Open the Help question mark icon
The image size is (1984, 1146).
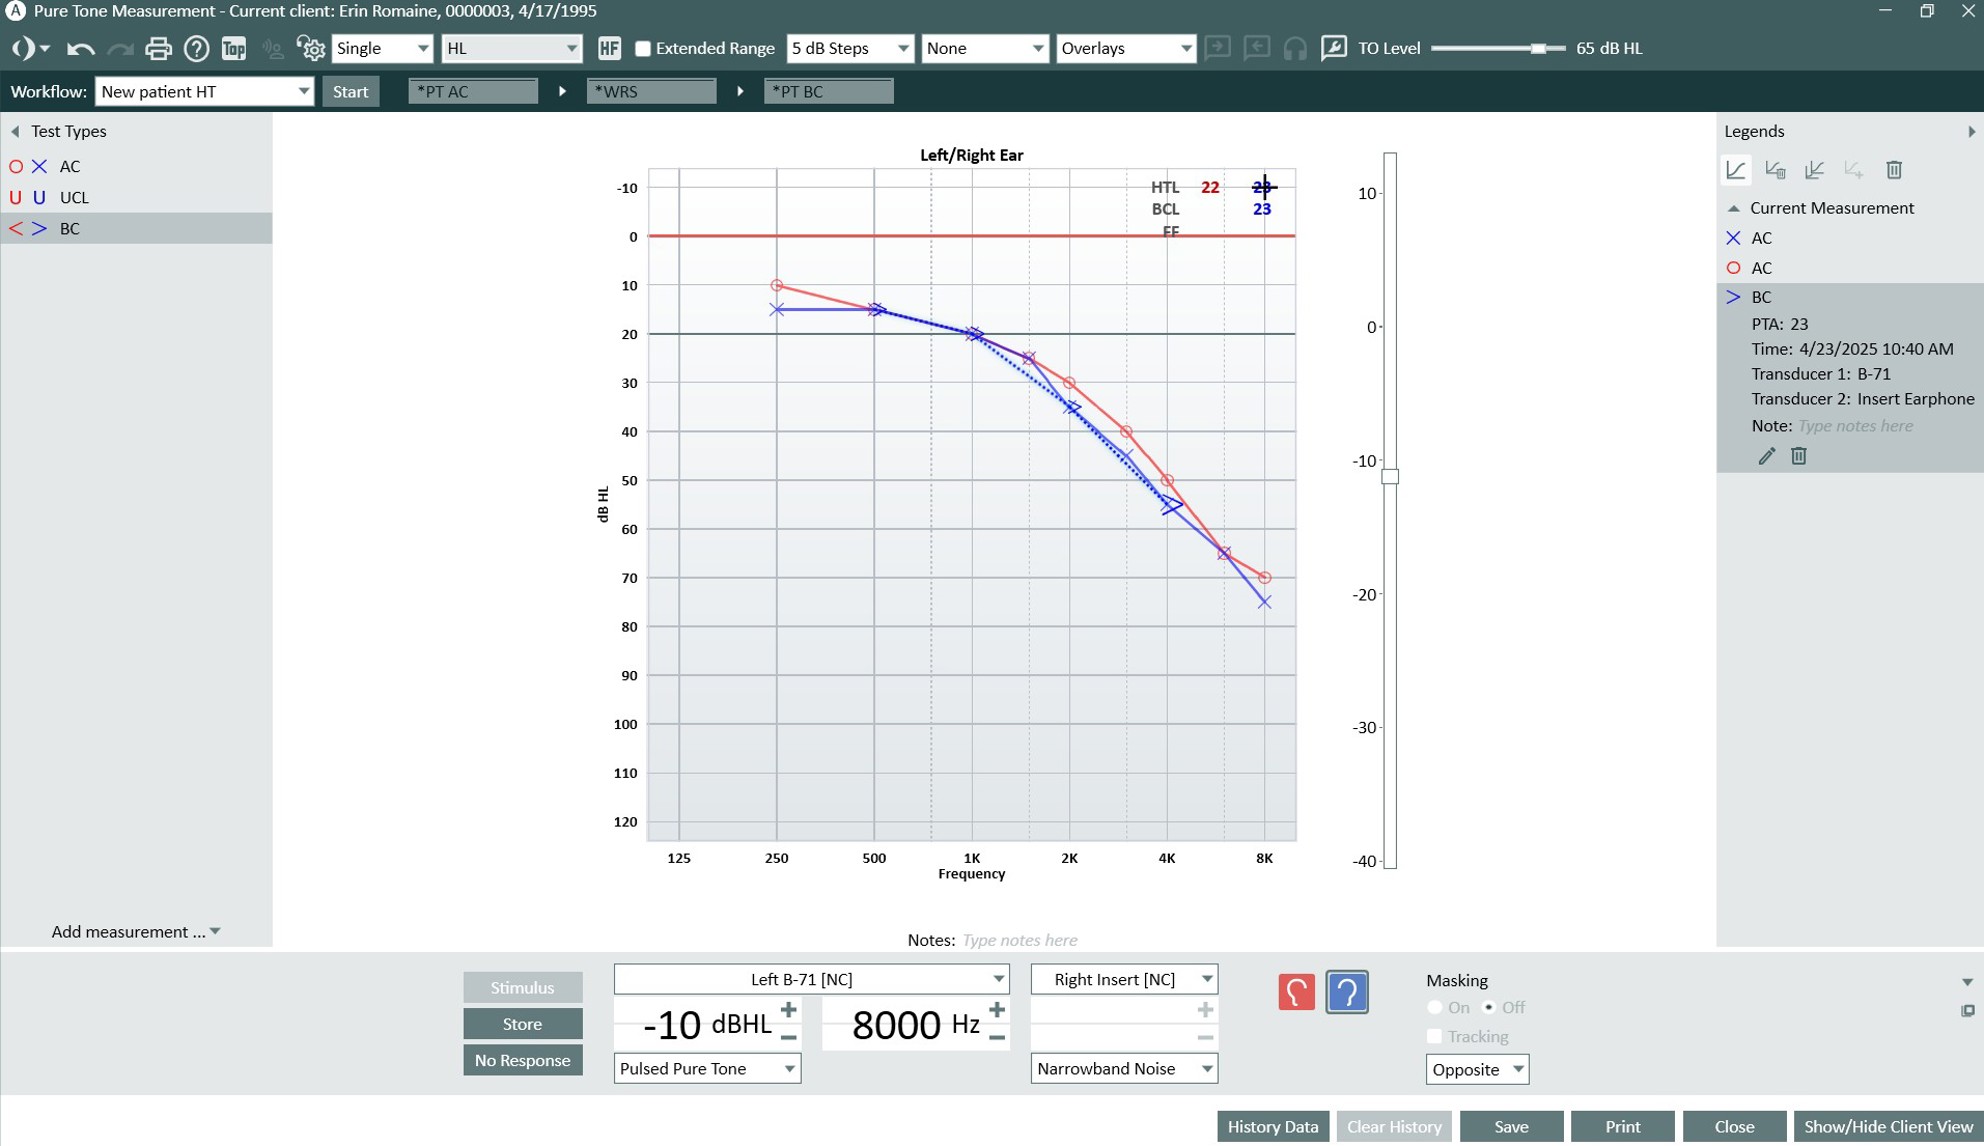click(x=196, y=47)
